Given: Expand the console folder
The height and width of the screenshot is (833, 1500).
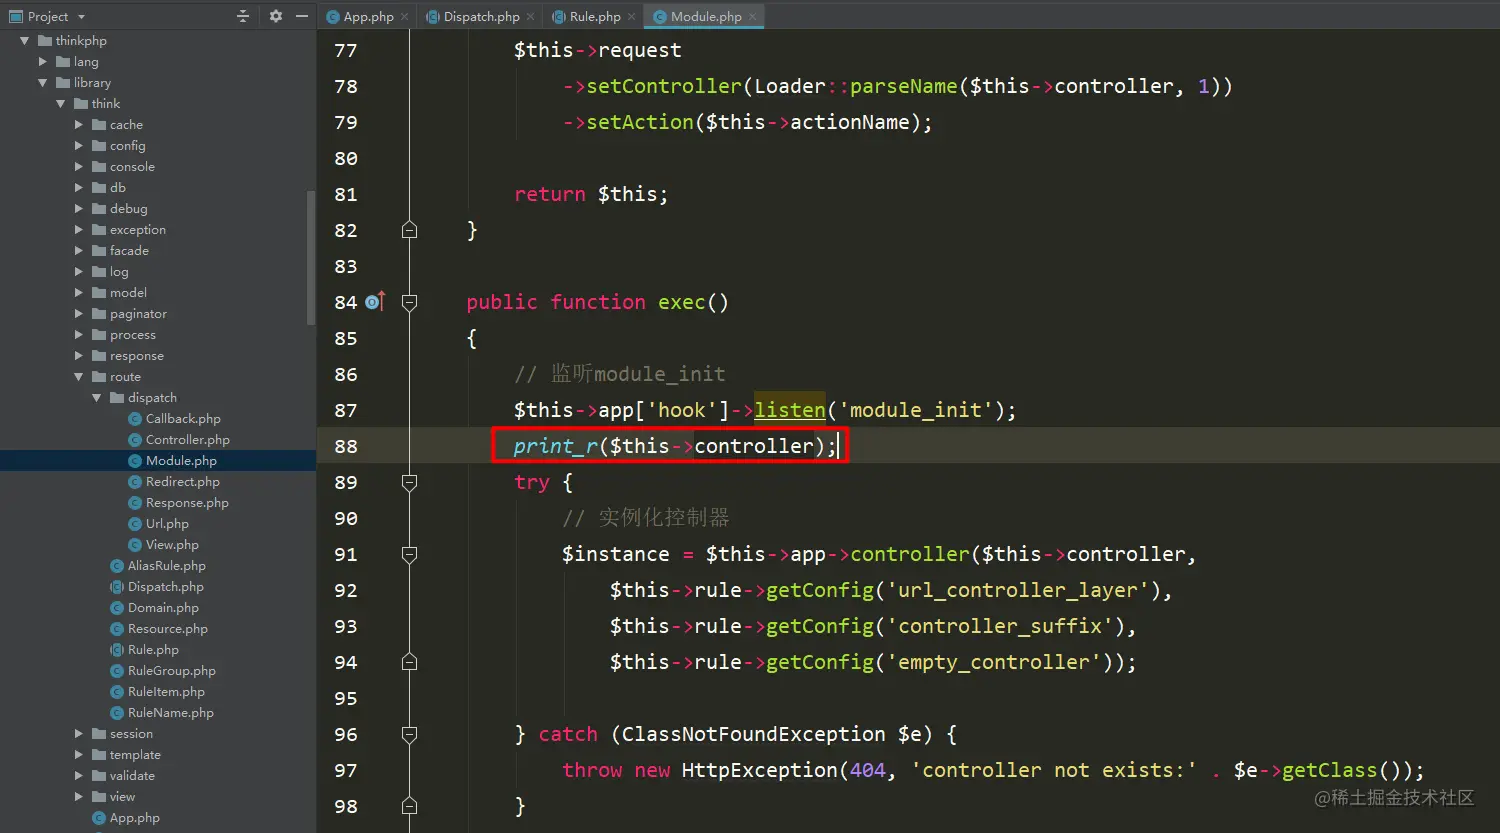Looking at the screenshot, I should pyautogui.click(x=79, y=167).
